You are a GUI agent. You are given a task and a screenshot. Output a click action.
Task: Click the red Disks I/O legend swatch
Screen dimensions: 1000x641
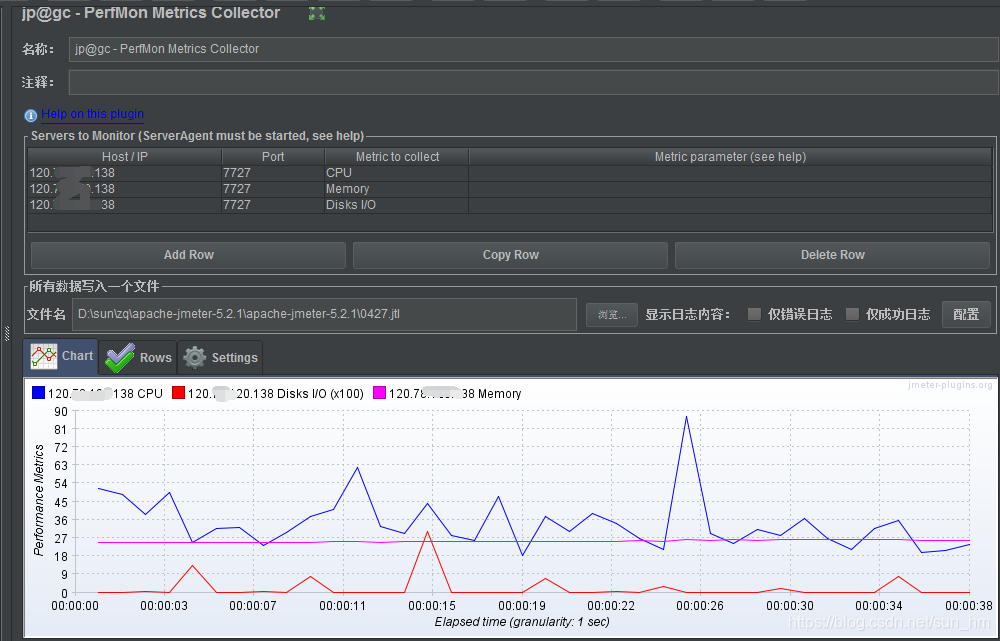179,393
